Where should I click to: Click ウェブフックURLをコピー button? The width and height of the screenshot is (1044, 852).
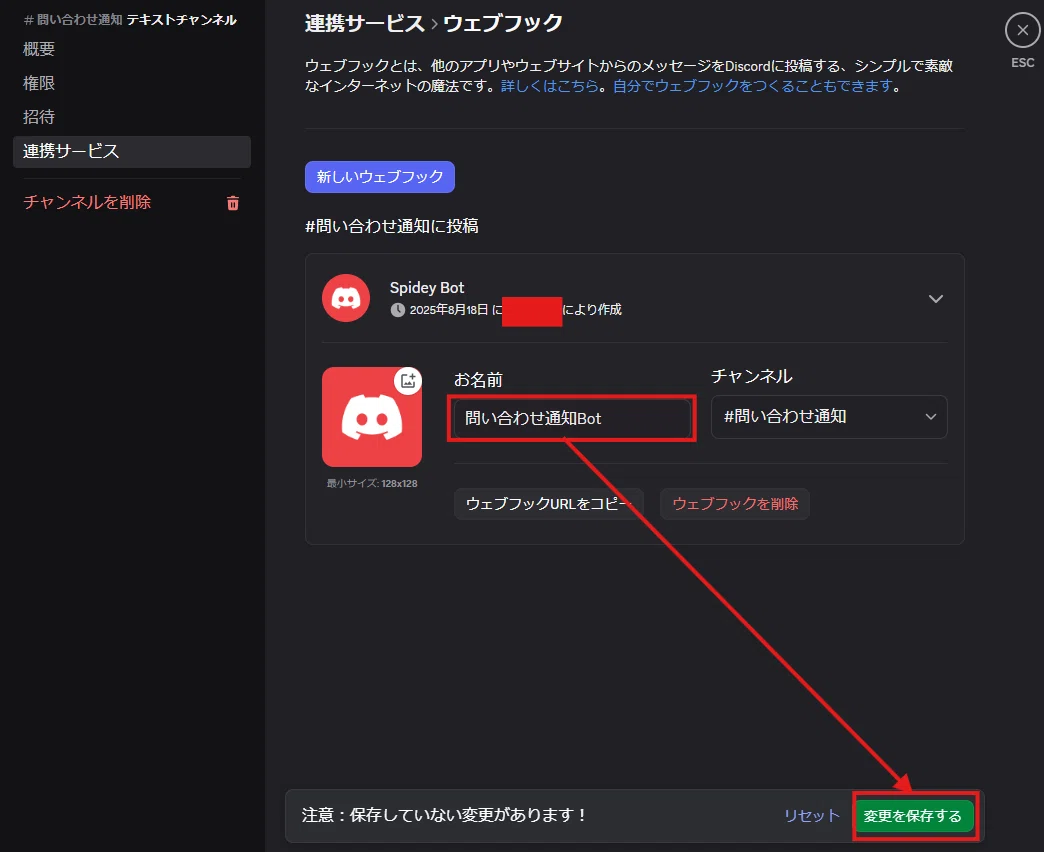point(549,504)
